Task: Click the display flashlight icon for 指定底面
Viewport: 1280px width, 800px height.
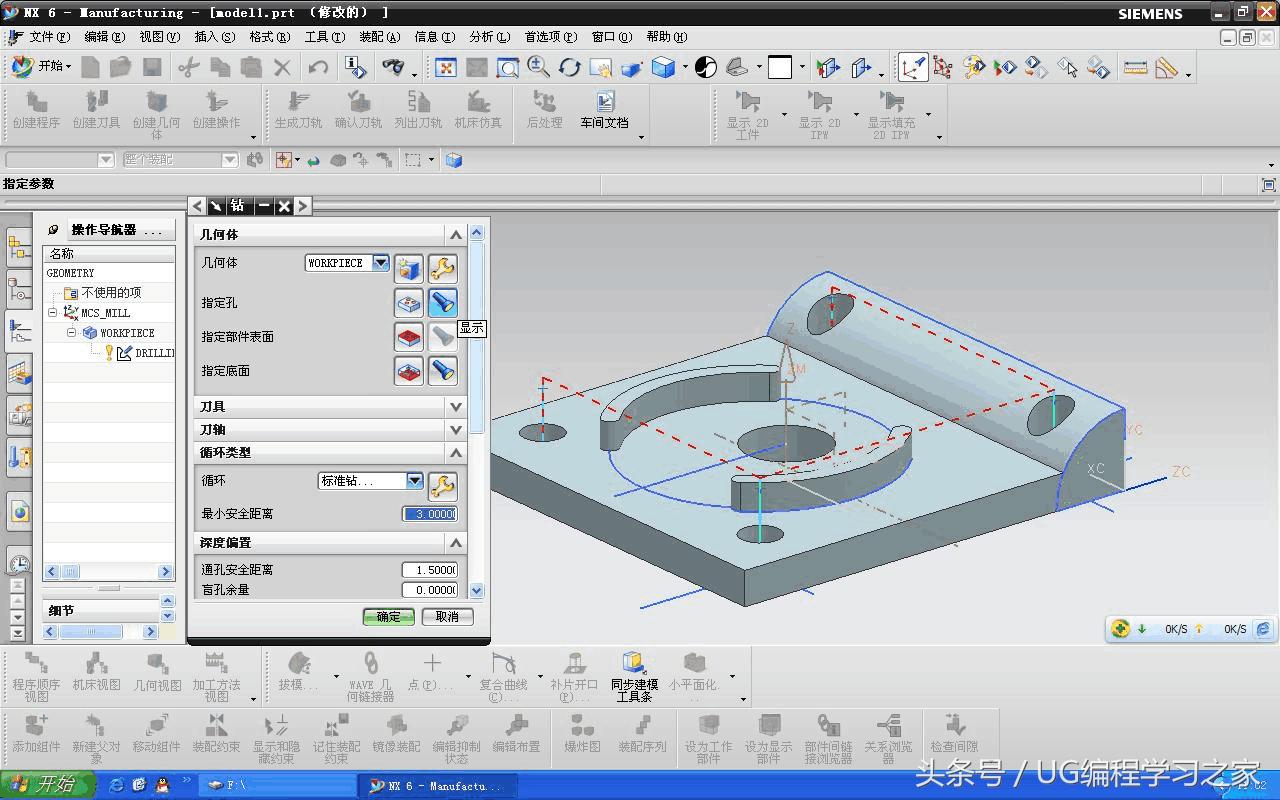Action: click(x=442, y=371)
